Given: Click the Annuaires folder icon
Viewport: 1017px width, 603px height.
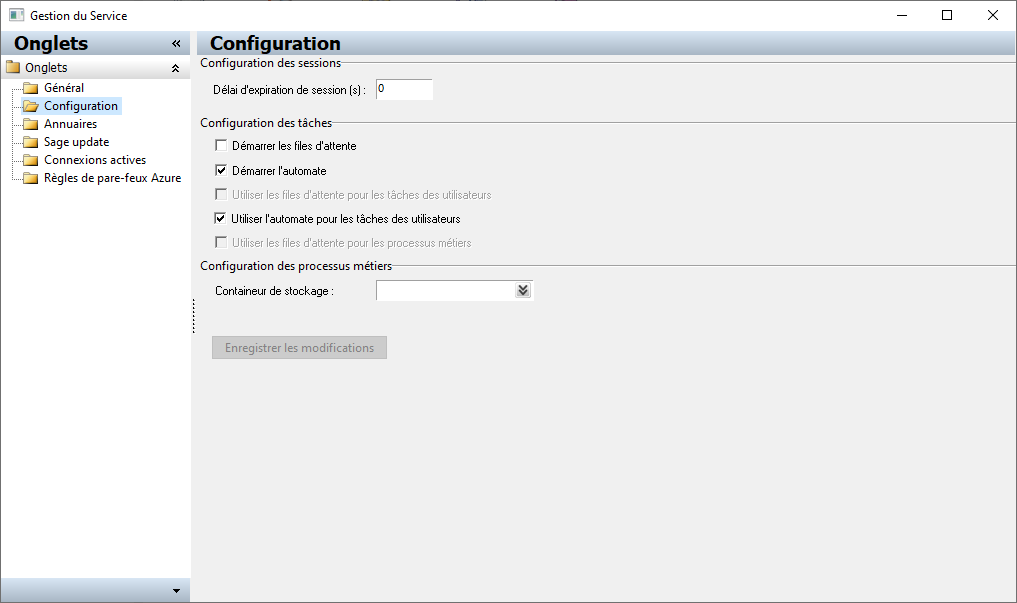Looking at the screenshot, I should tap(30, 124).
